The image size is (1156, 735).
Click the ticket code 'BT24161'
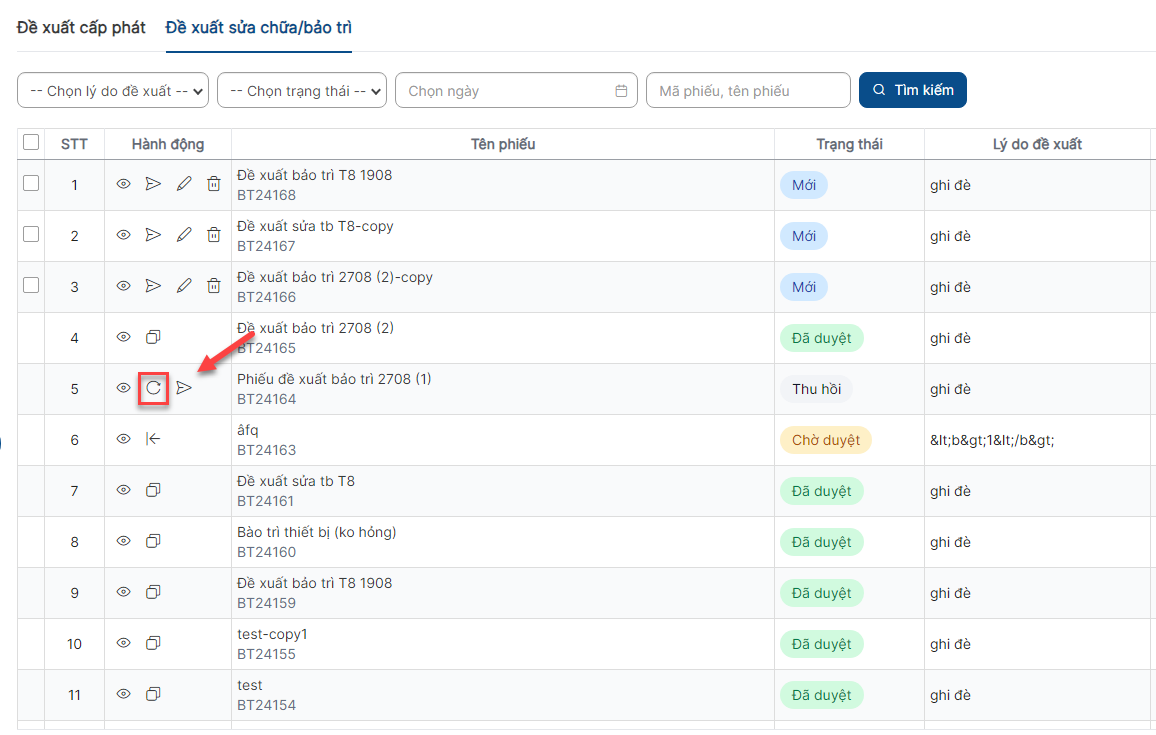coord(265,501)
